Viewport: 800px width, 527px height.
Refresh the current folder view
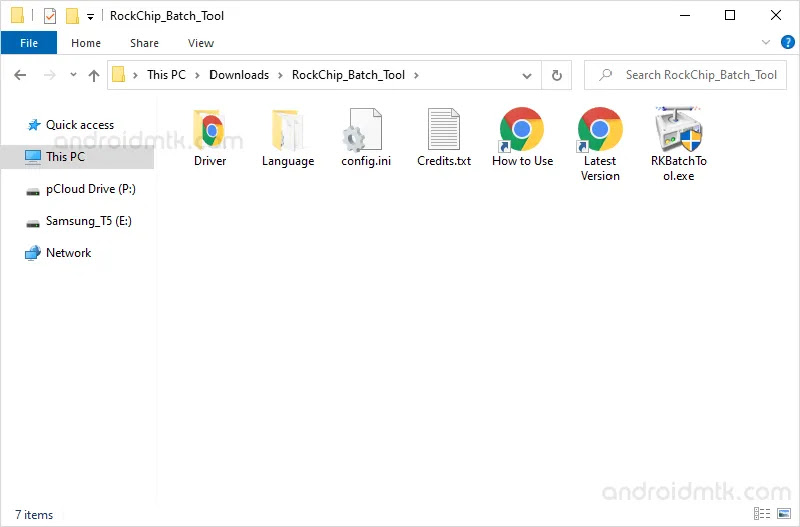557,76
